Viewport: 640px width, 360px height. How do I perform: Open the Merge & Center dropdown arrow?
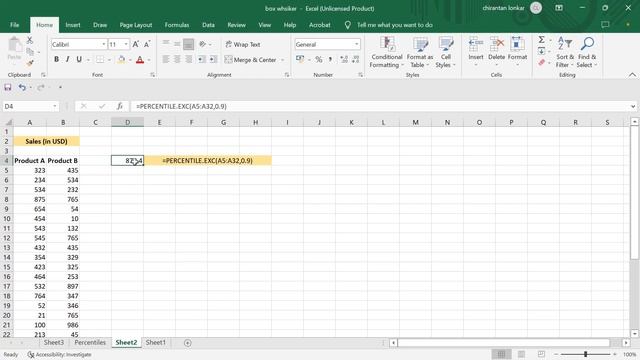pyautogui.click(x=282, y=60)
